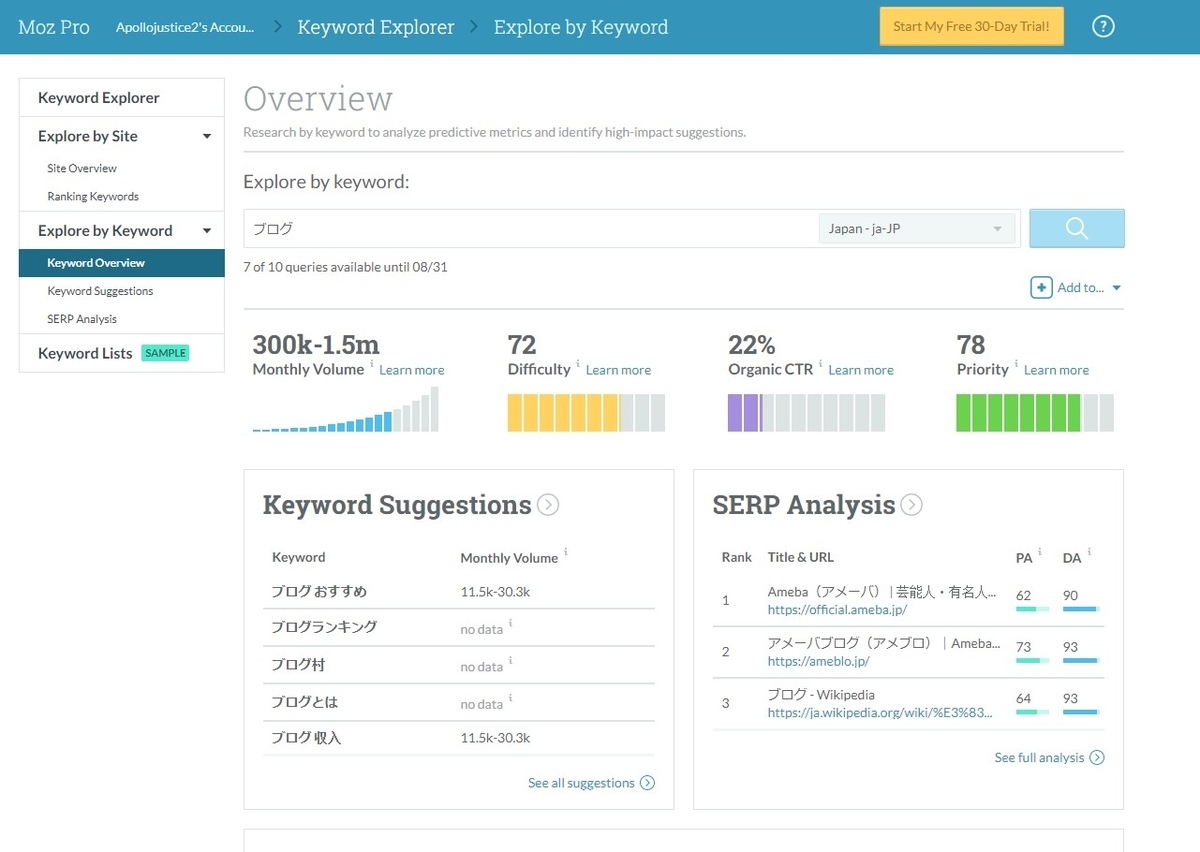Click Moz Pro logo in header
This screenshot has width=1200, height=852.
[54, 27]
